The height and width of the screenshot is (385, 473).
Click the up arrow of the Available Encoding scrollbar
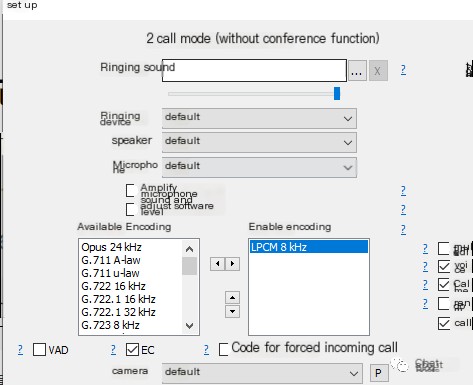[189, 249]
